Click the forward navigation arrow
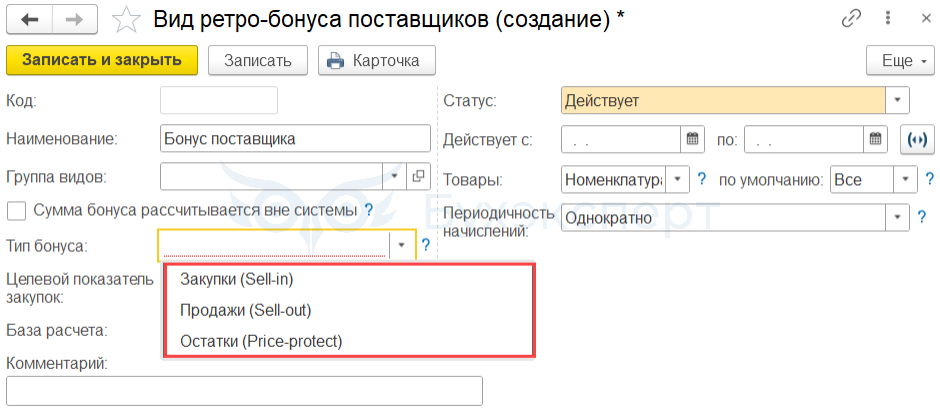The width and height of the screenshot is (940, 418). [75, 19]
